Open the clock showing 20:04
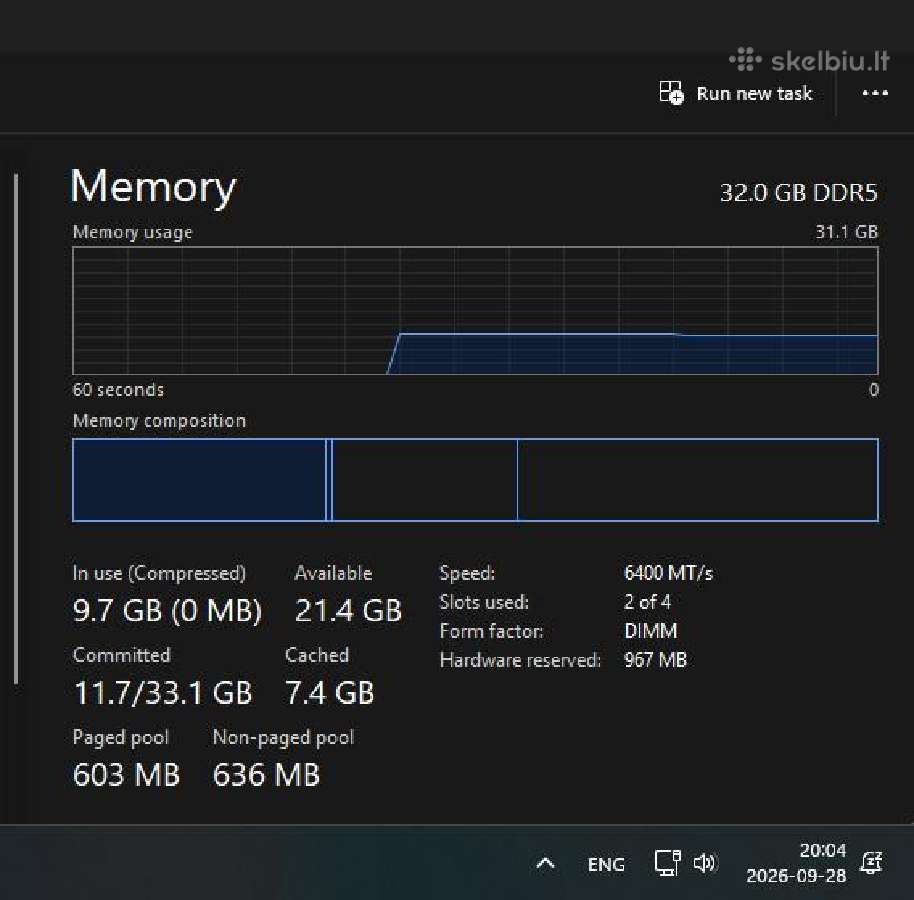This screenshot has height=900, width=914. [x=822, y=850]
